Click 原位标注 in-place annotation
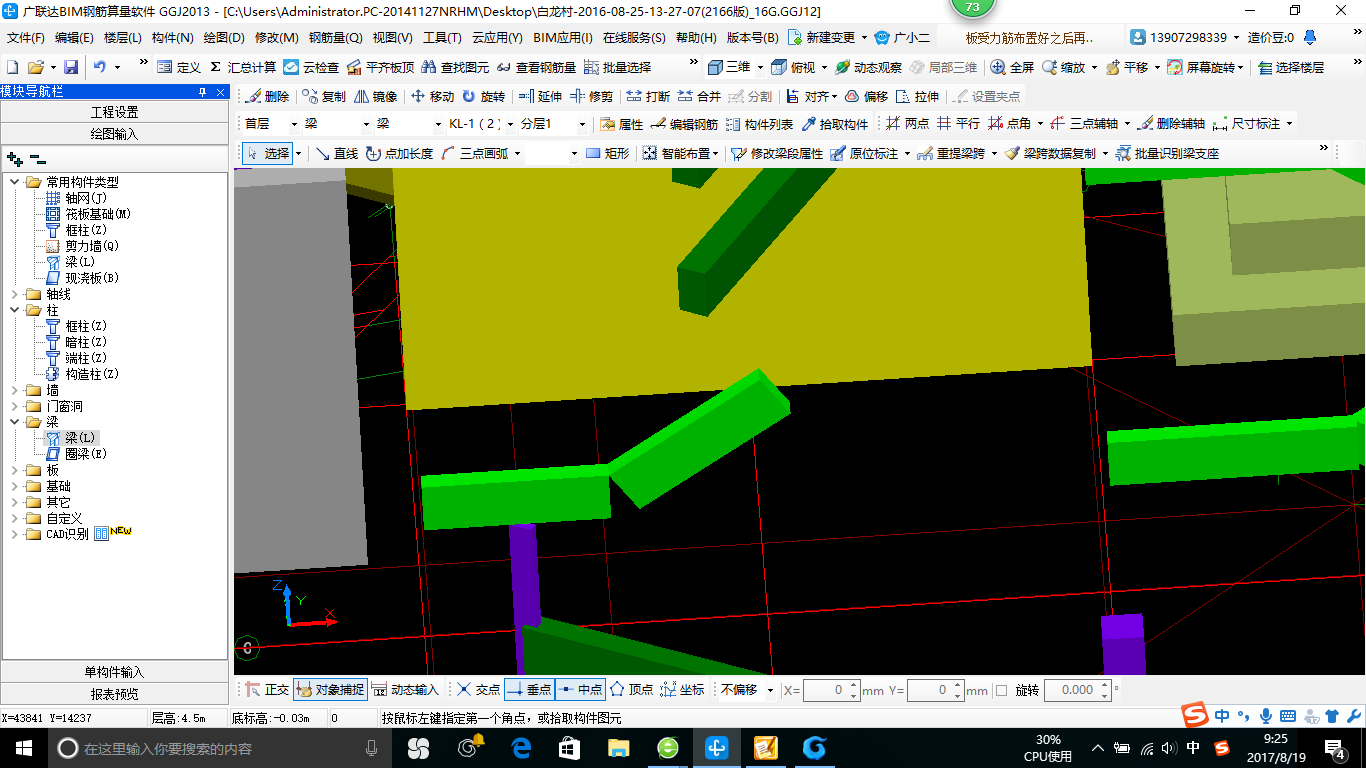 tap(864, 153)
